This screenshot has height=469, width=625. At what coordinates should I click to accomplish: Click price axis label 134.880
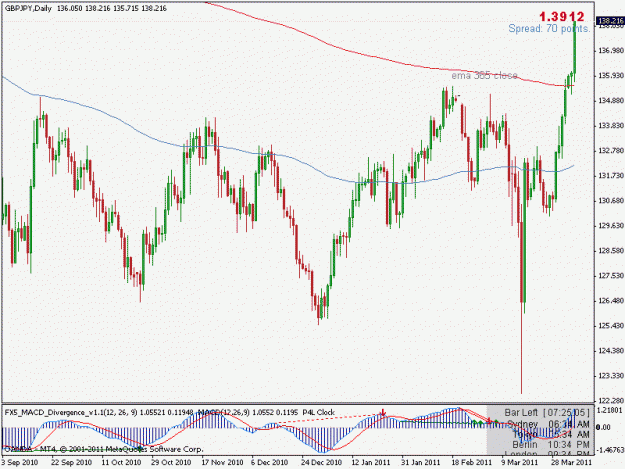point(611,100)
